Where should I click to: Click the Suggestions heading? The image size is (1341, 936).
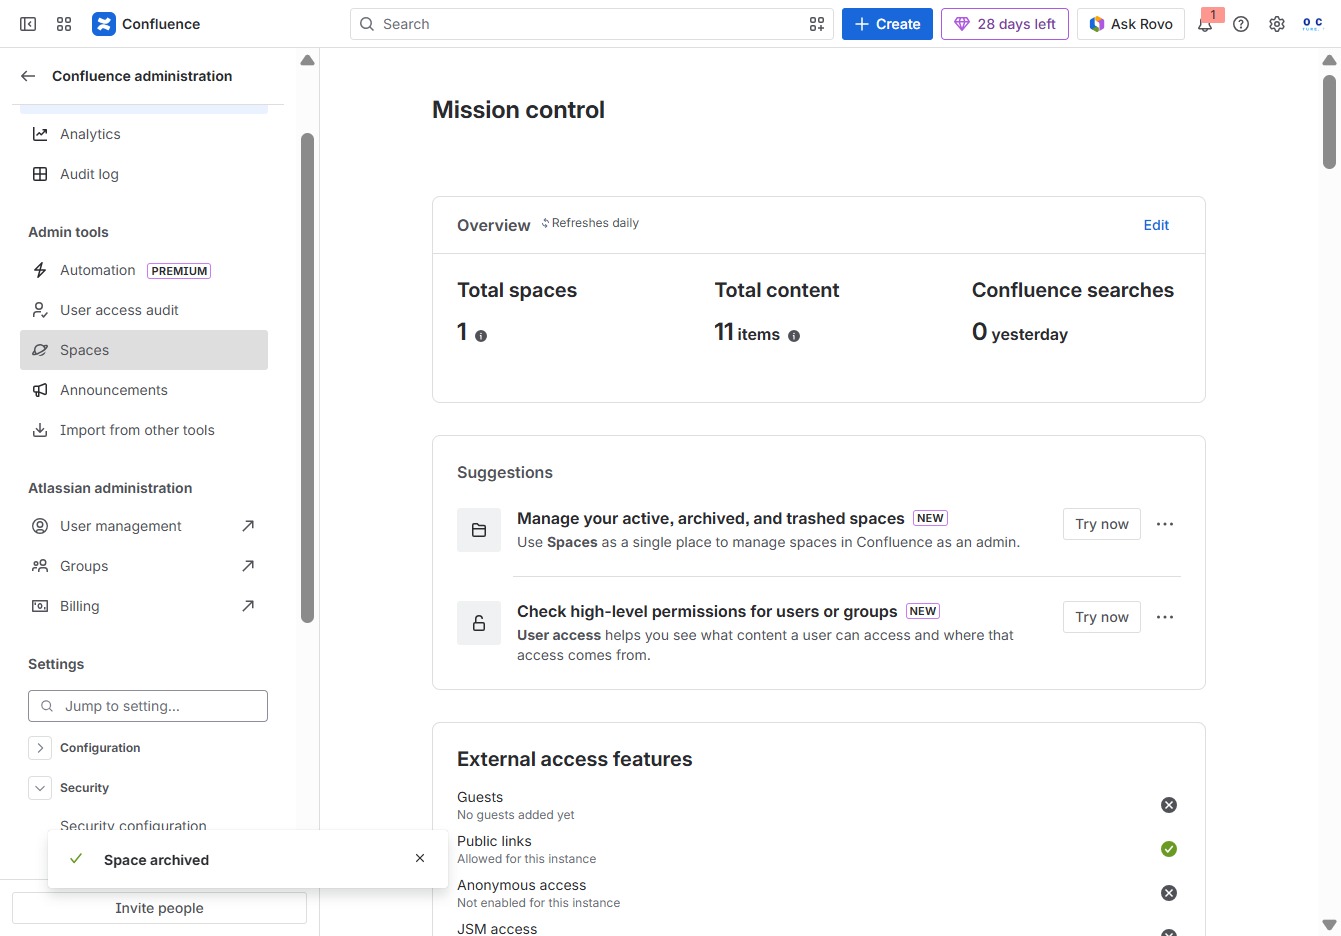[x=505, y=472]
